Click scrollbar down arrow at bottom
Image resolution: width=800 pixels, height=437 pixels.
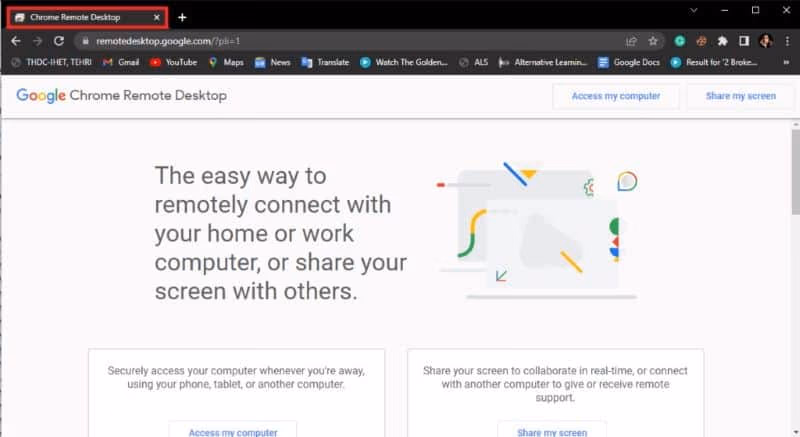[x=795, y=432]
